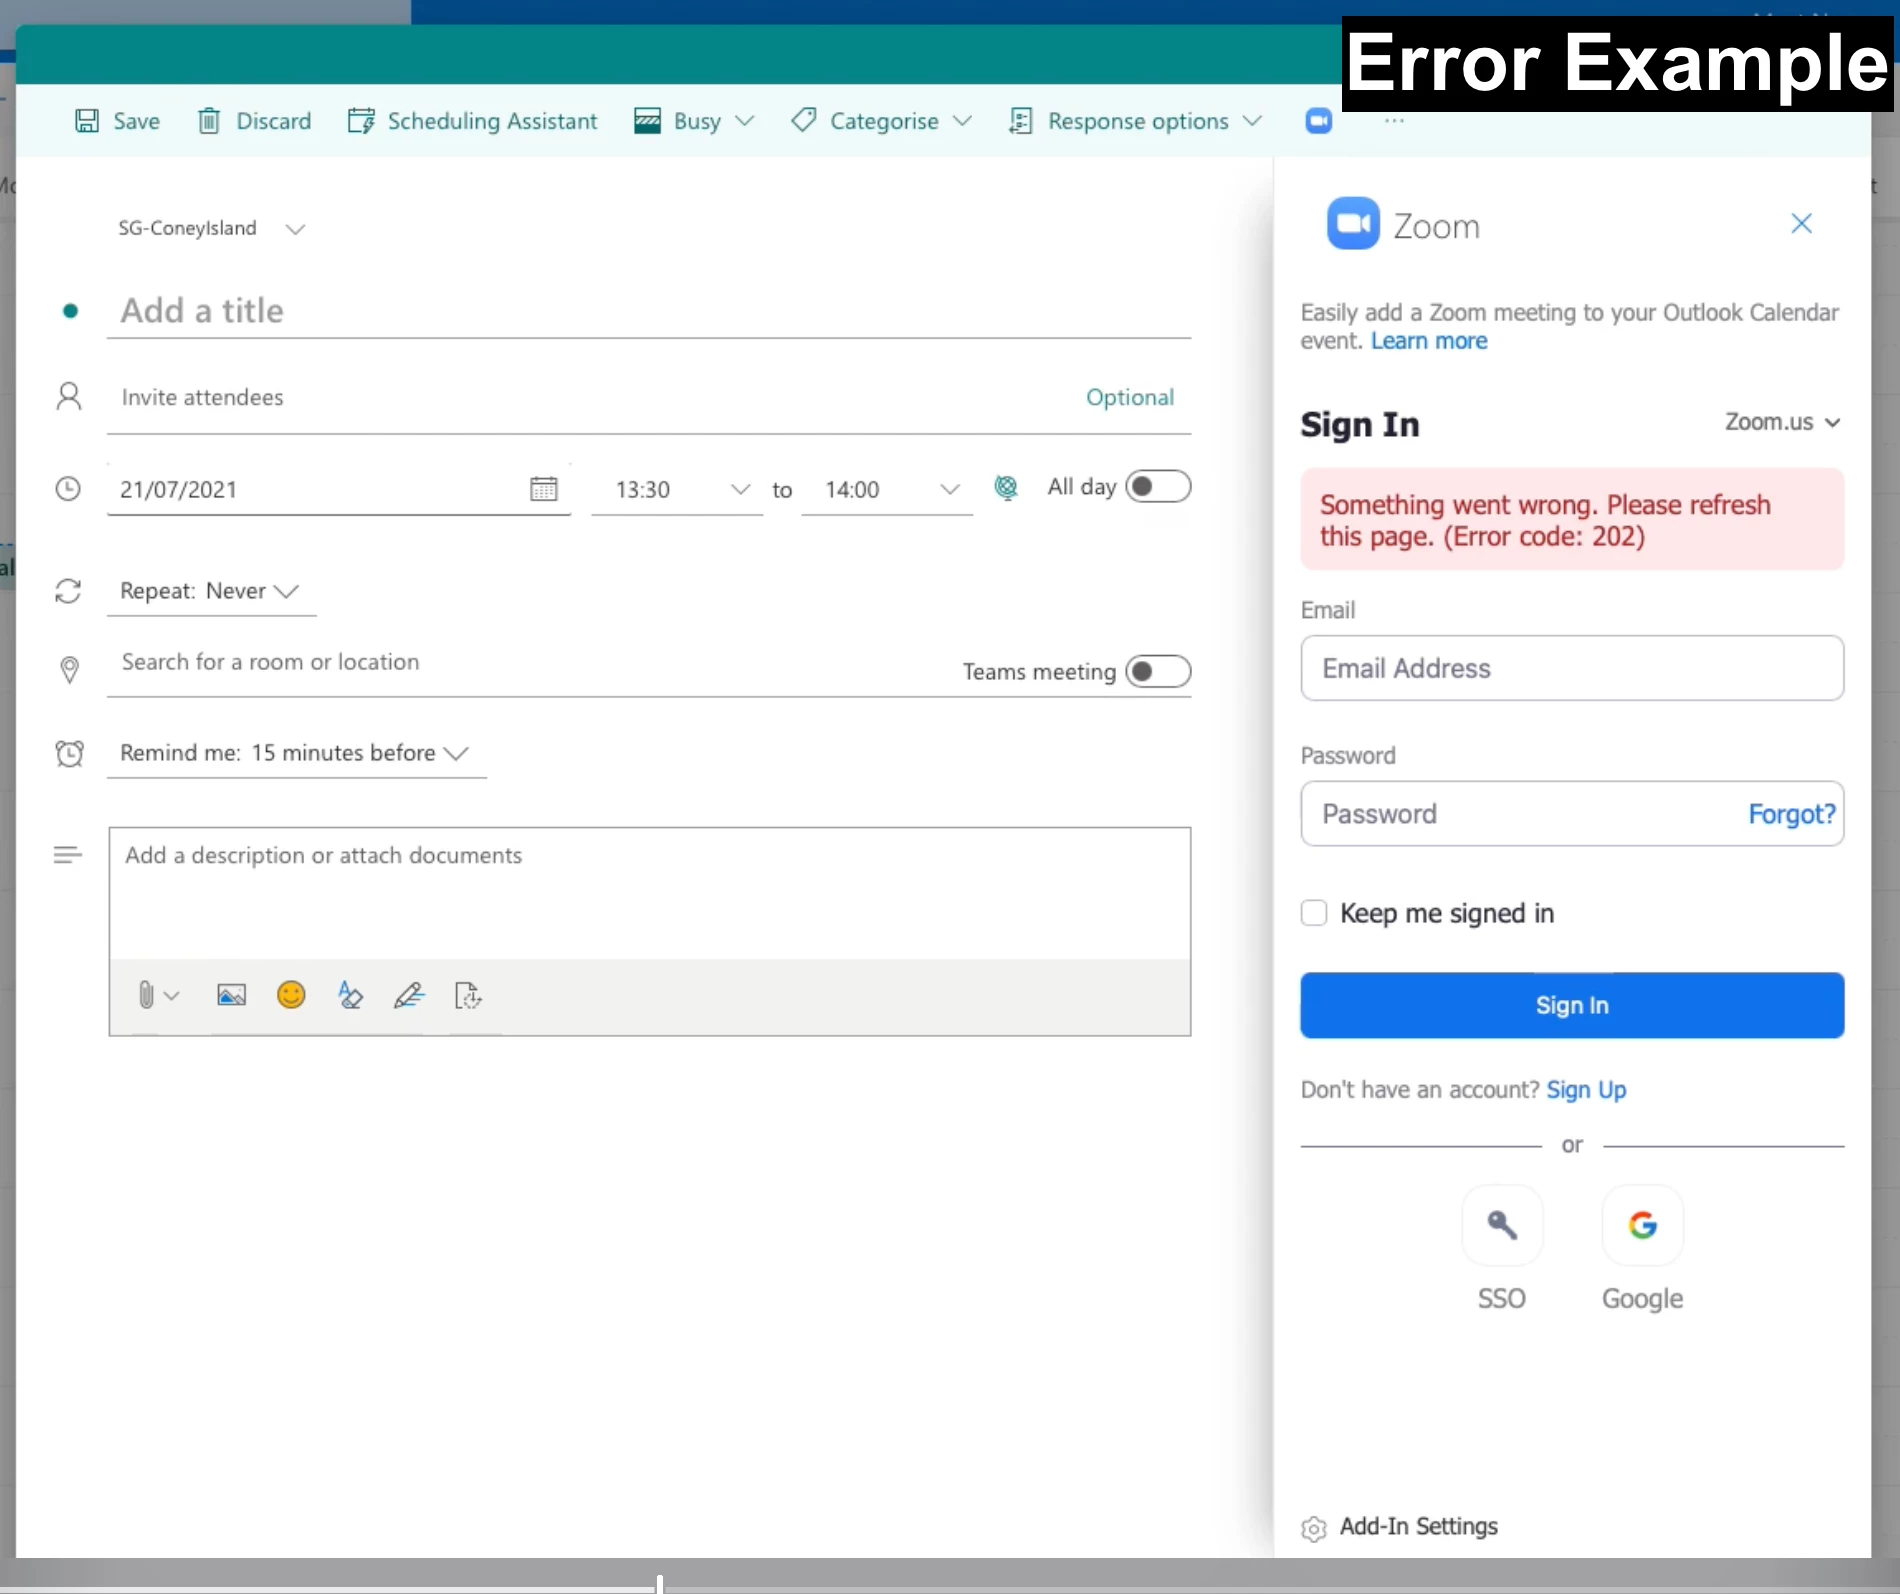Click the emoji smiley icon

coord(291,995)
